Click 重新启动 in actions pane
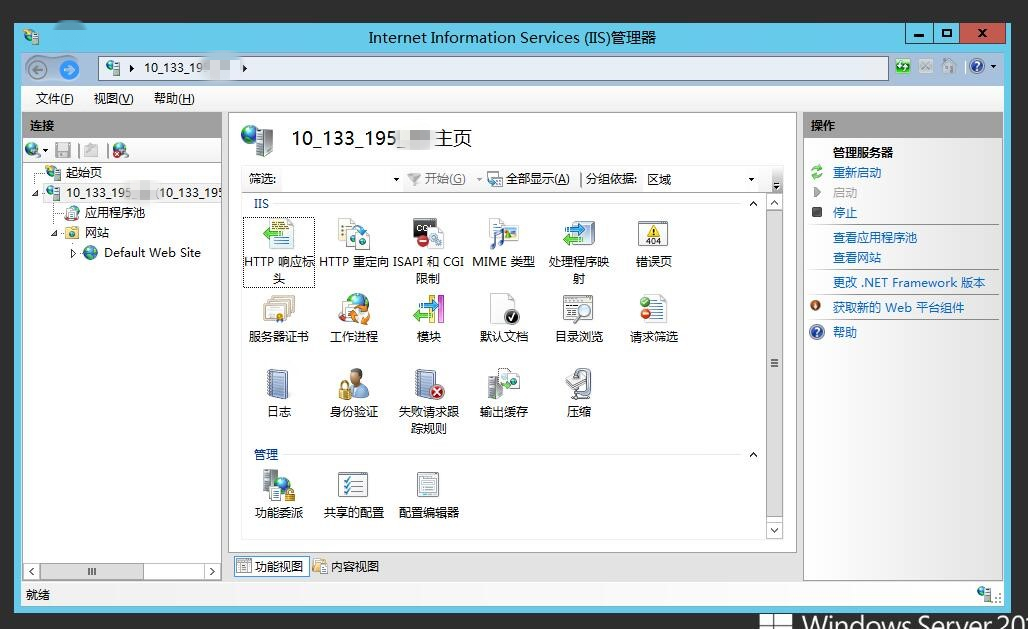Screen dimensions: 1028x629 tap(857, 172)
